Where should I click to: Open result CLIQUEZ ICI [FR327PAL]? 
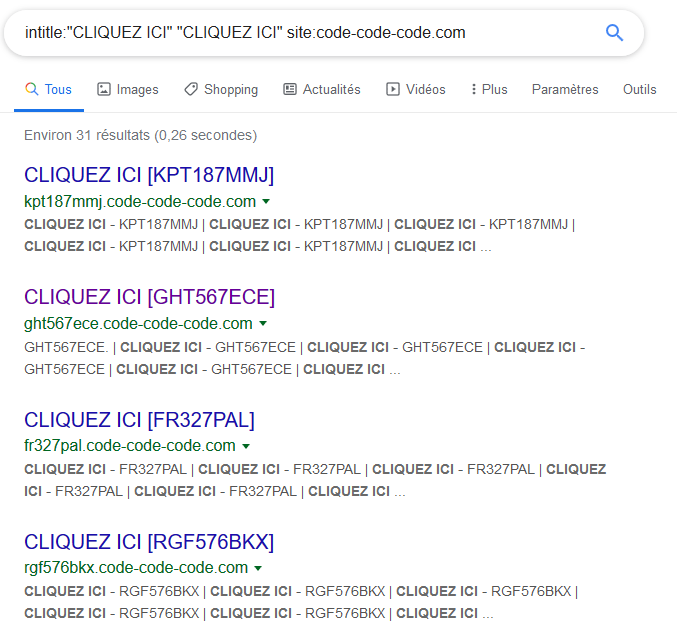click(x=139, y=420)
